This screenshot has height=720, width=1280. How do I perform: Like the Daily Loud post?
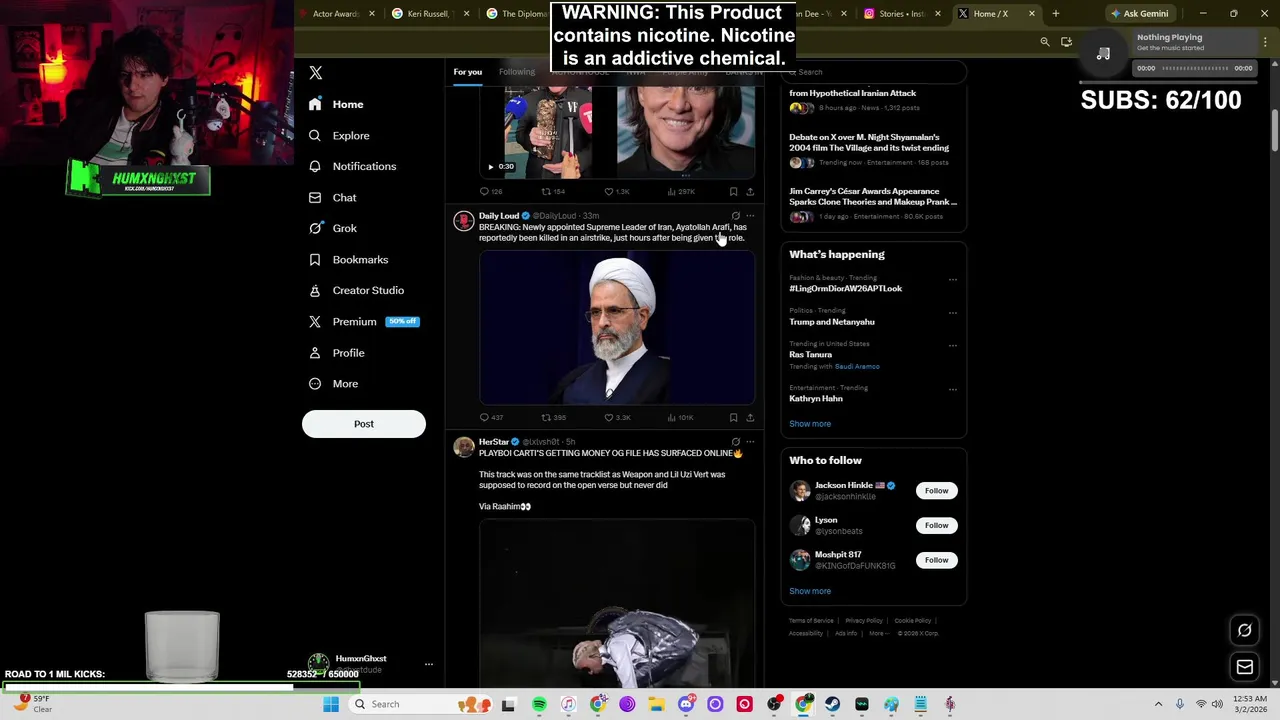coord(617,418)
